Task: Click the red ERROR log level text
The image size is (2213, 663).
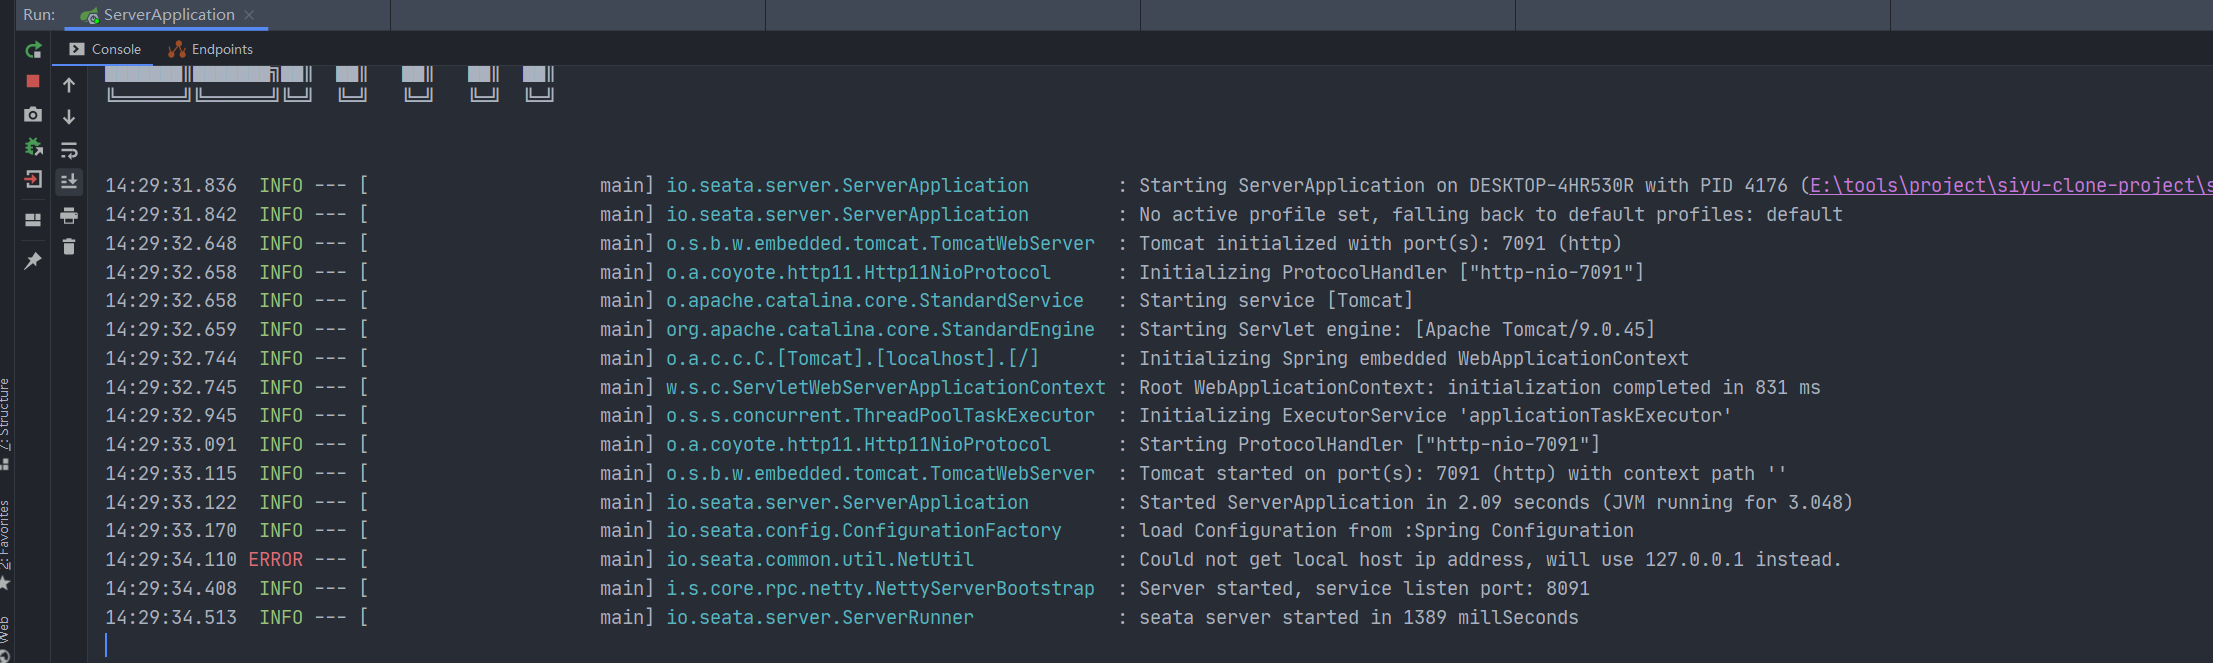Action: 275,559
